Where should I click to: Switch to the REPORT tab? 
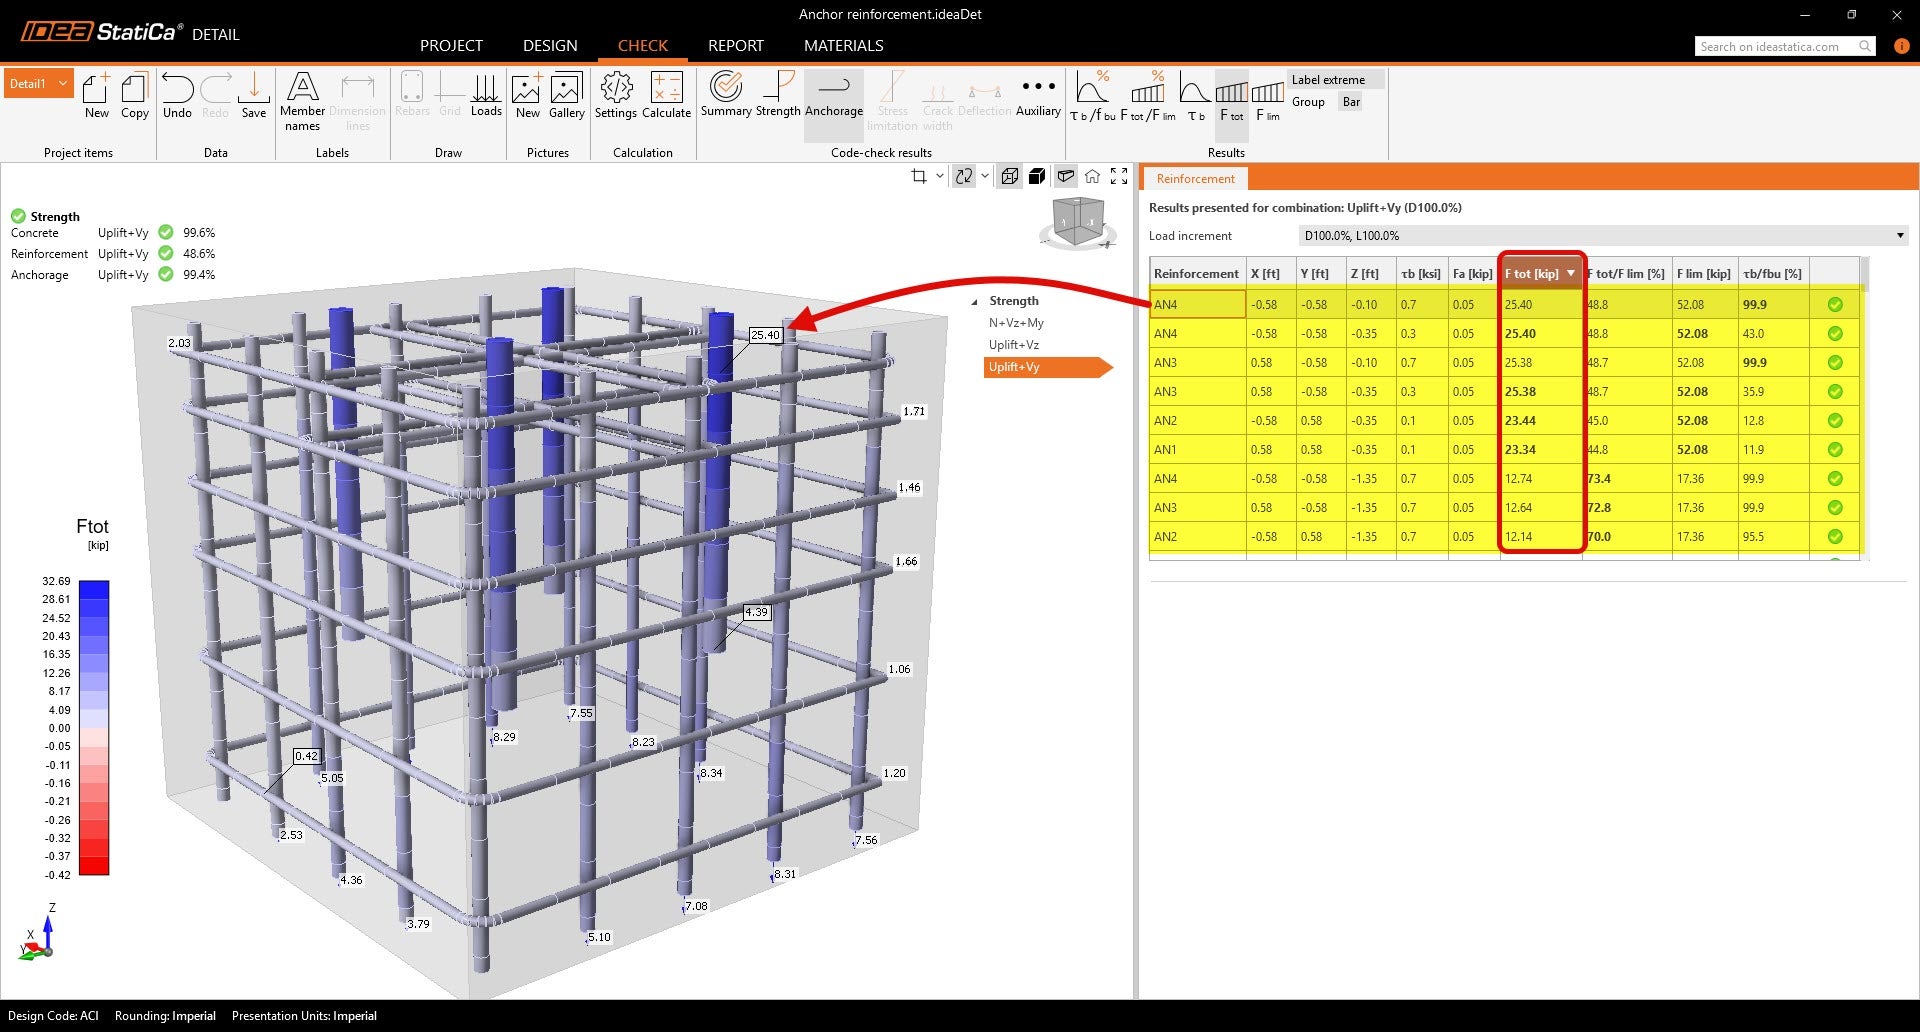click(735, 46)
